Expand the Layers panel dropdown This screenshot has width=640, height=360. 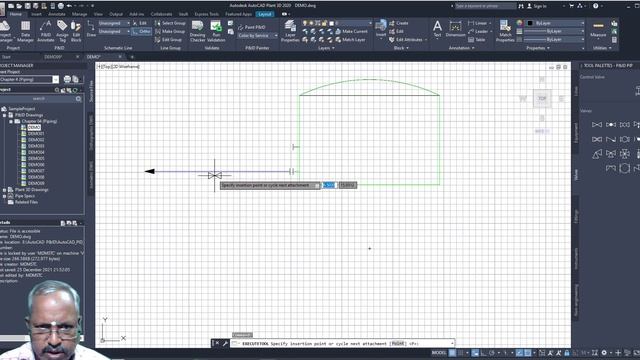tap(326, 48)
